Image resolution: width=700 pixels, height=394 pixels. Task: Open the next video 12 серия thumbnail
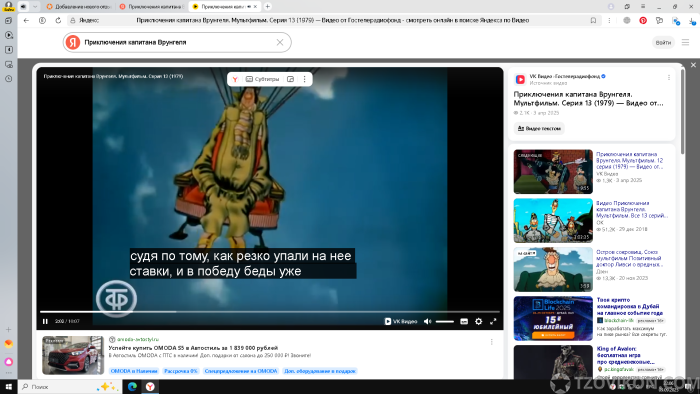tap(553, 171)
